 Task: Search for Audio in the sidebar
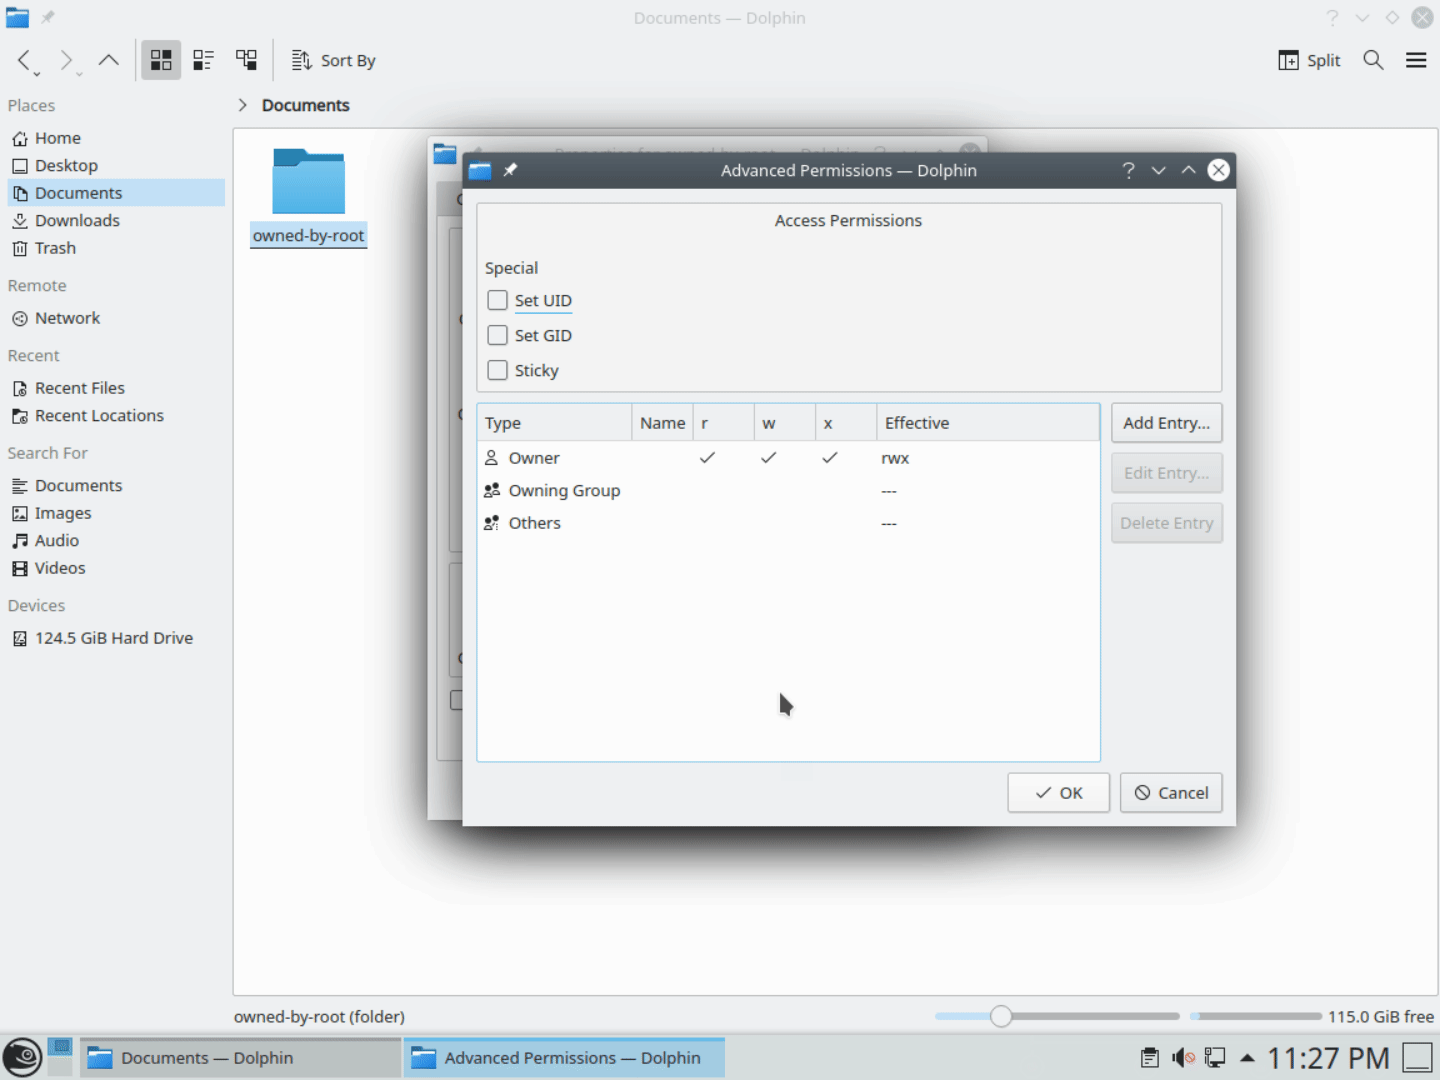coord(116,540)
